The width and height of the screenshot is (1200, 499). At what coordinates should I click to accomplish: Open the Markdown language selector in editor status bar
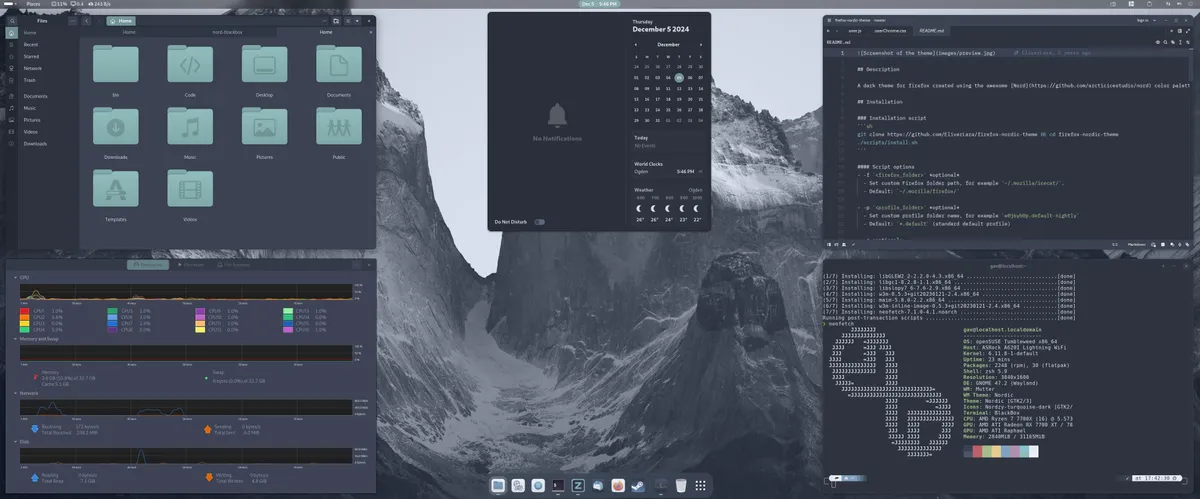tap(1137, 243)
